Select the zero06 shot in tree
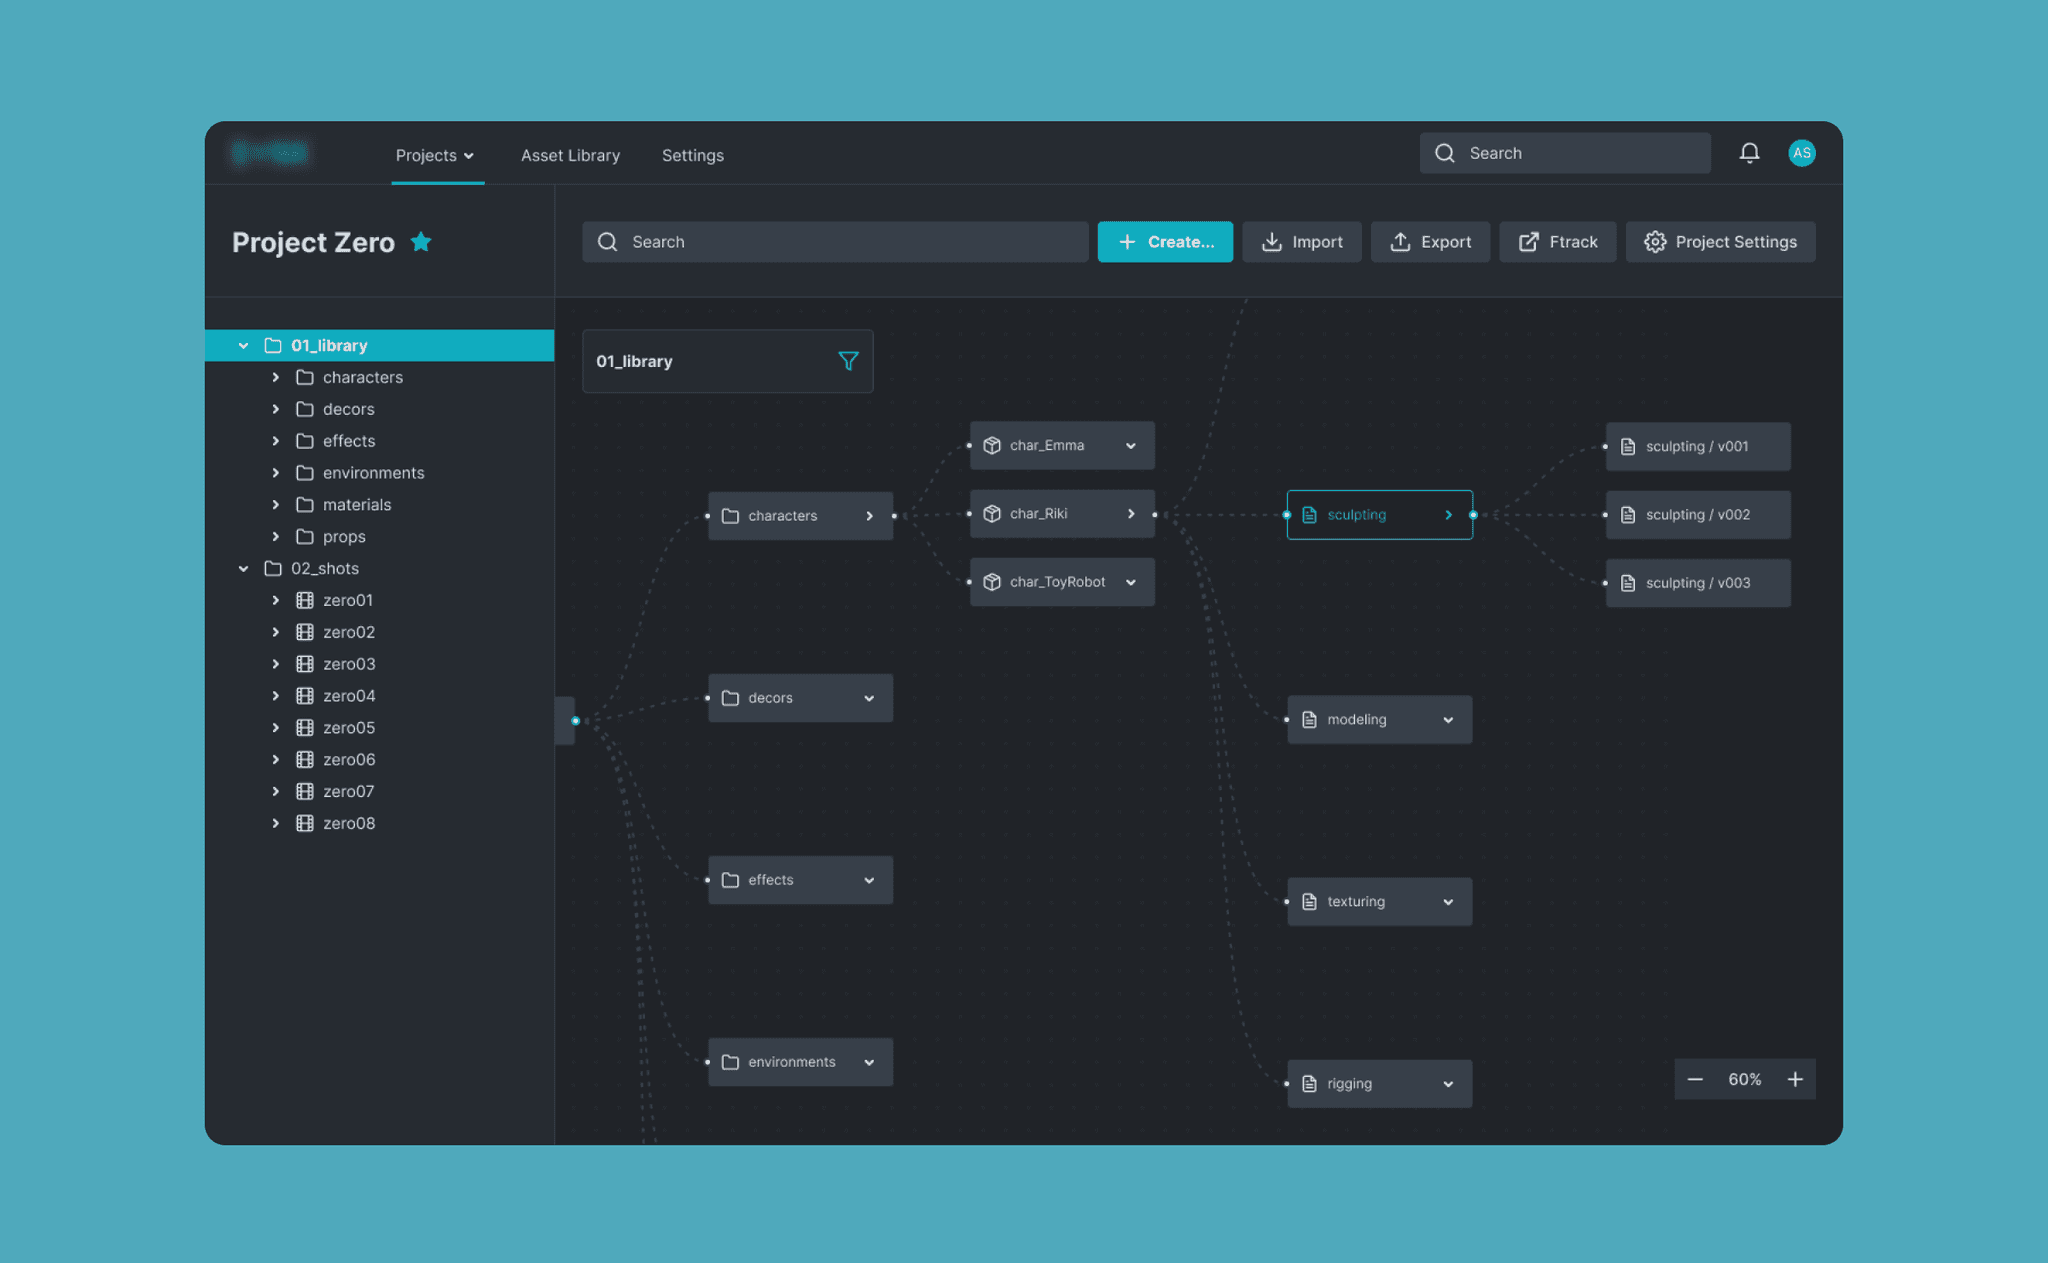2048x1263 pixels. [349, 760]
